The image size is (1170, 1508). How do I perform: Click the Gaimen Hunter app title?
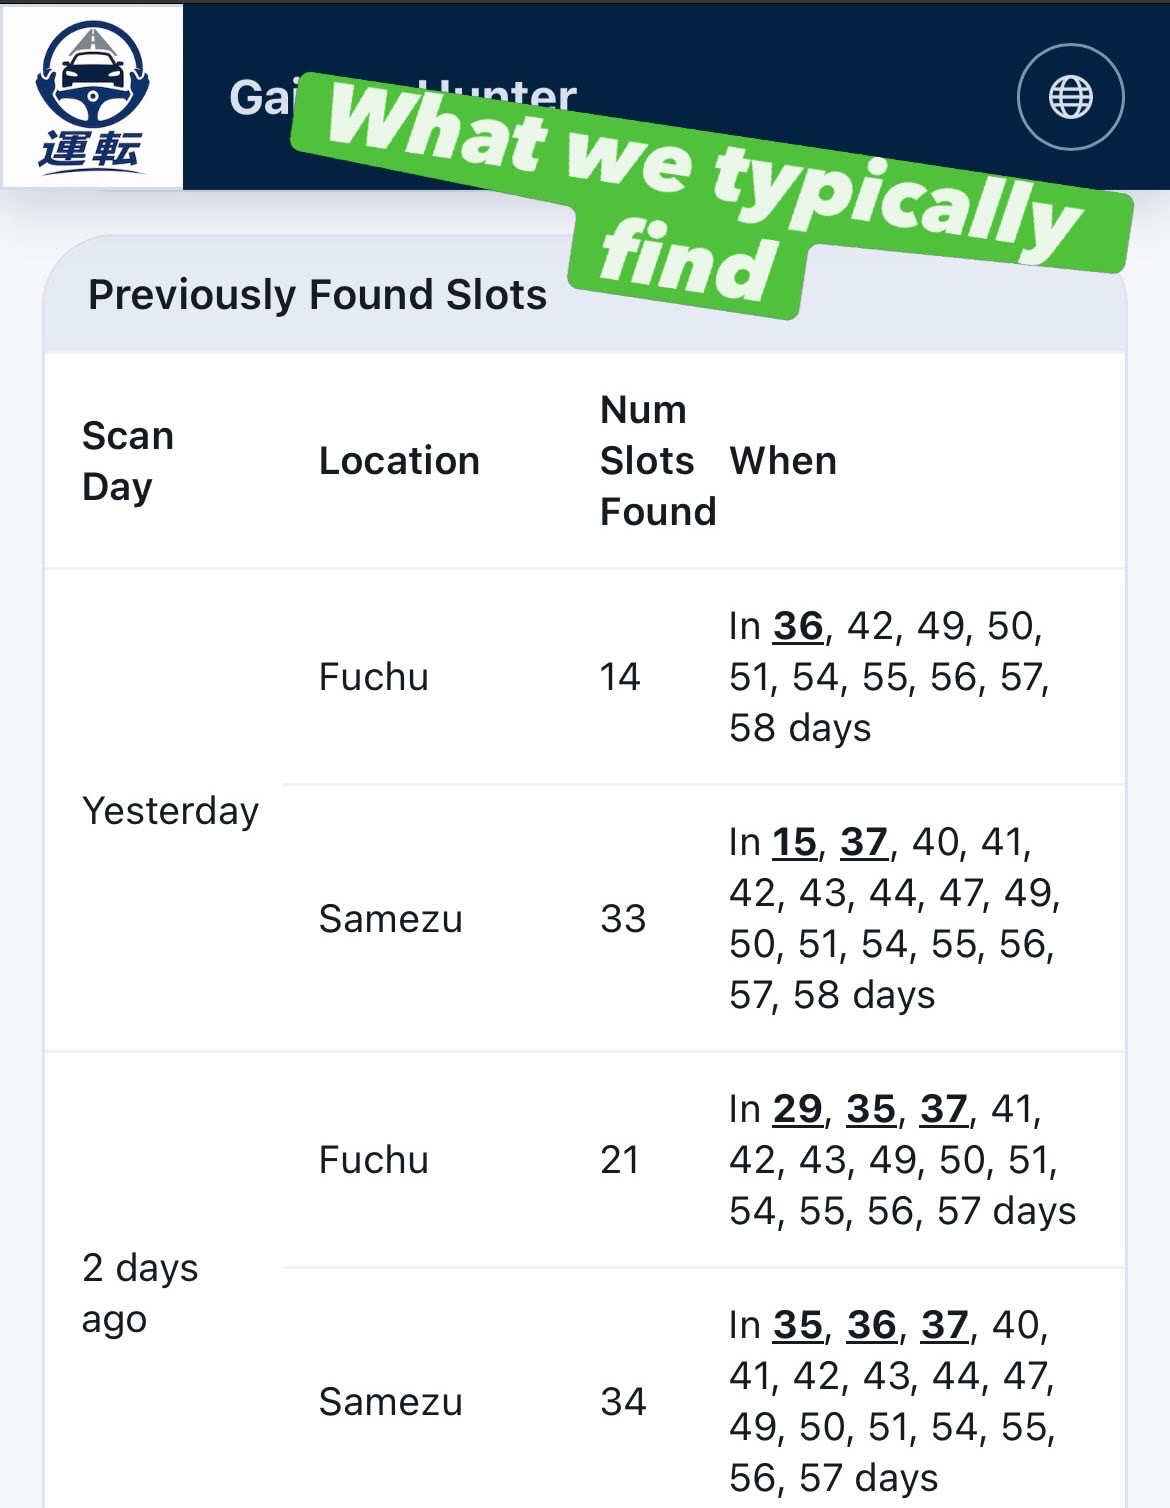pos(402,97)
